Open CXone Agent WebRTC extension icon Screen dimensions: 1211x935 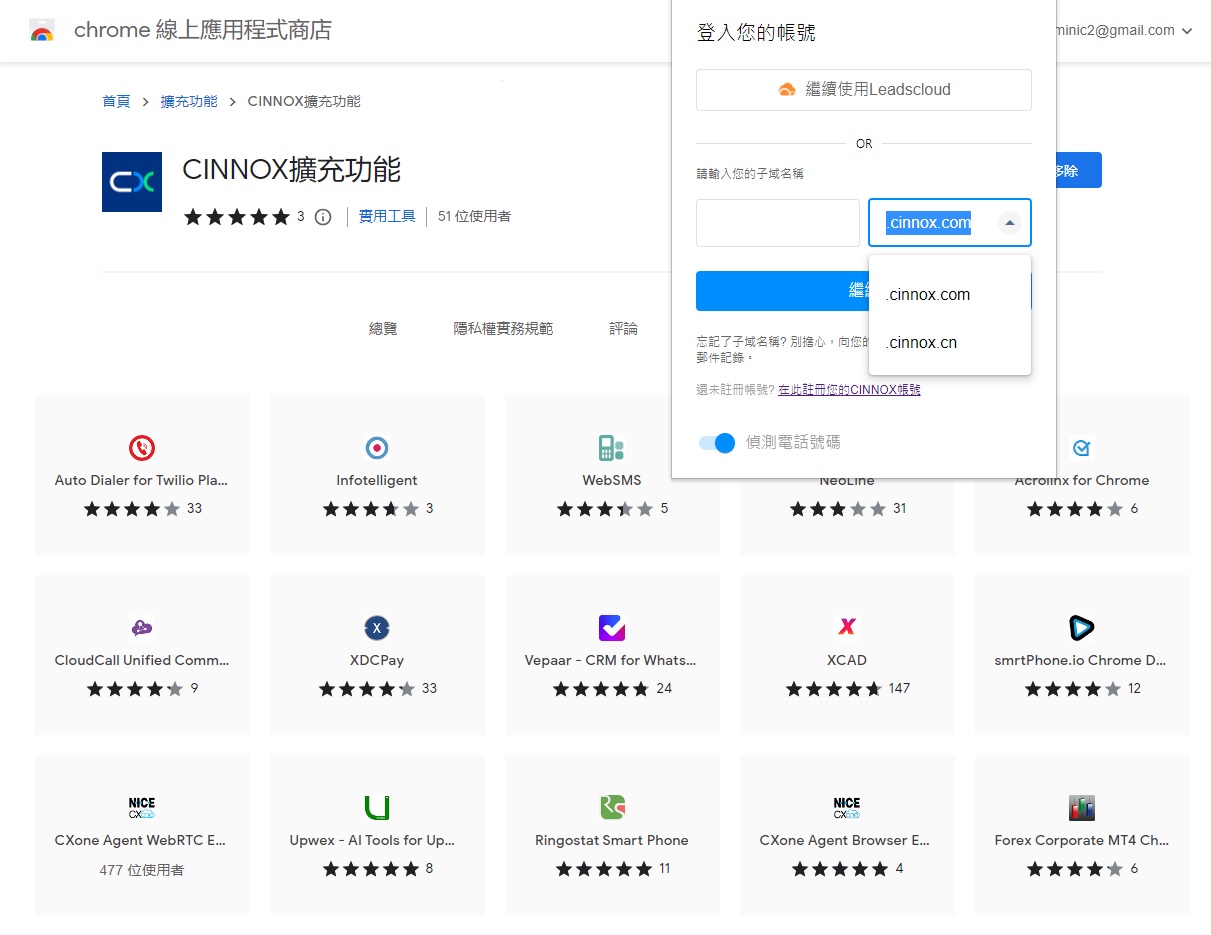click(142, 808)
